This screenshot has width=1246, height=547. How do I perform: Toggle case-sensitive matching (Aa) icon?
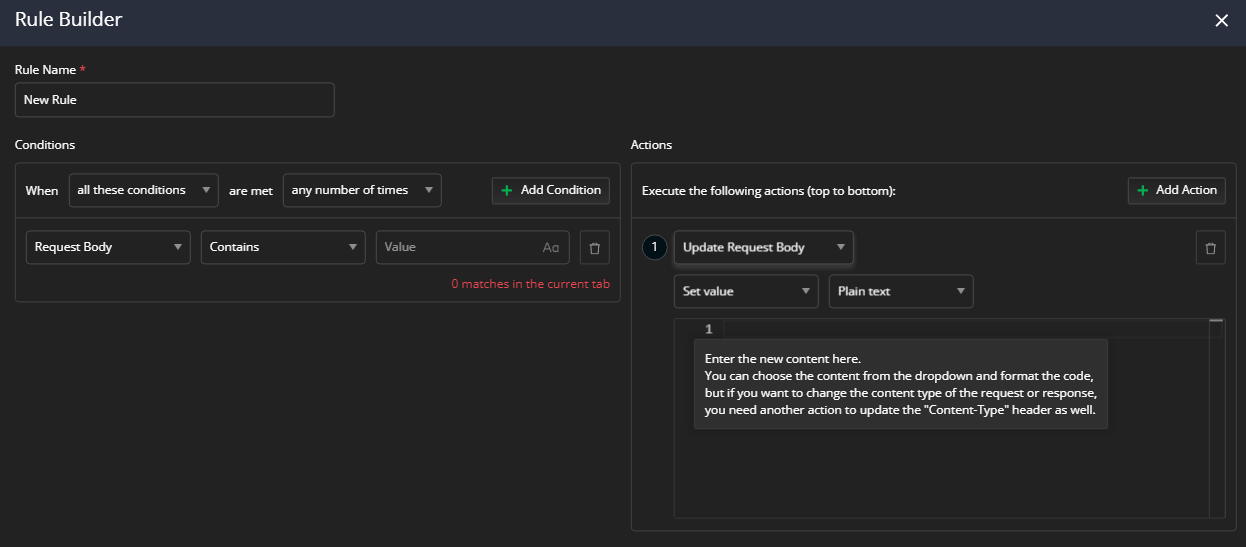[551, 247]
